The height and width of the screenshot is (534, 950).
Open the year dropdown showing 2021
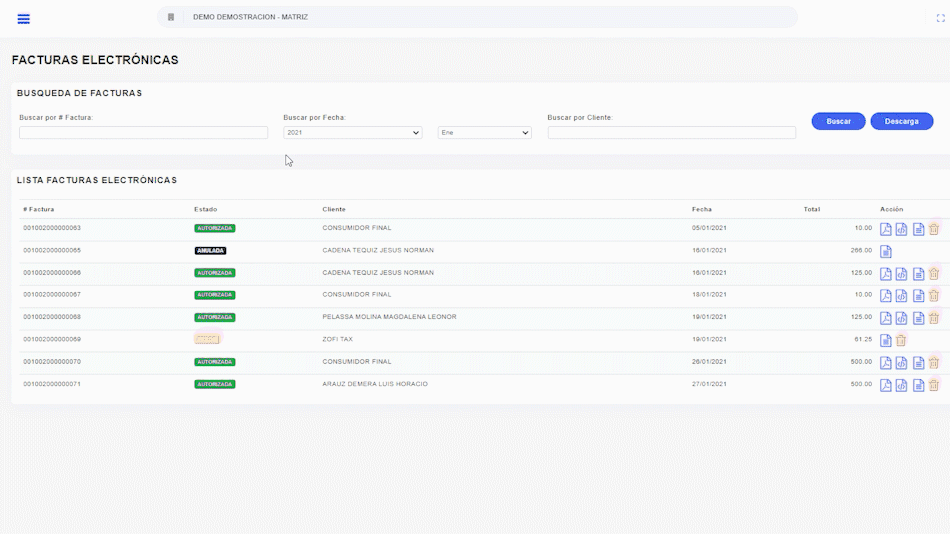click(352, 132)
